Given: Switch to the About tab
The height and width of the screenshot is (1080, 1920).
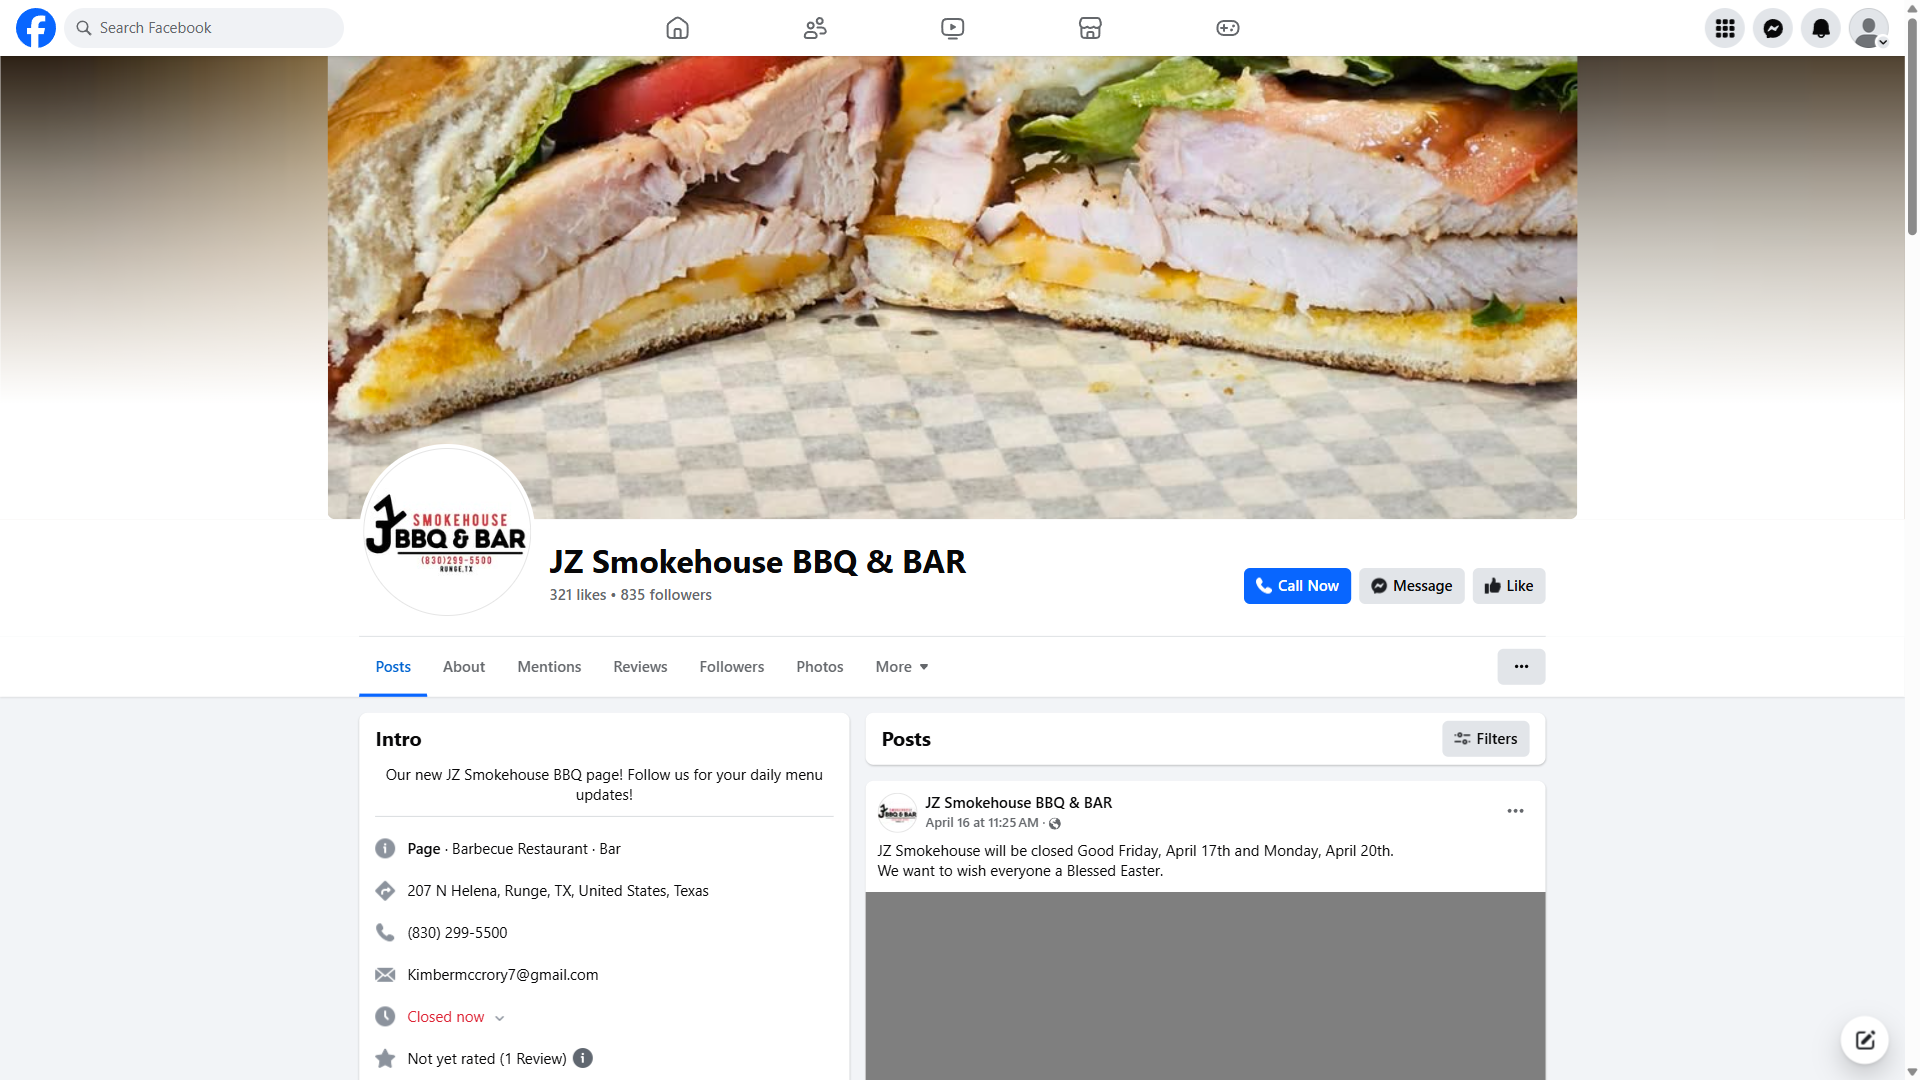Looking at the screenshot, I should click(463, 667).
